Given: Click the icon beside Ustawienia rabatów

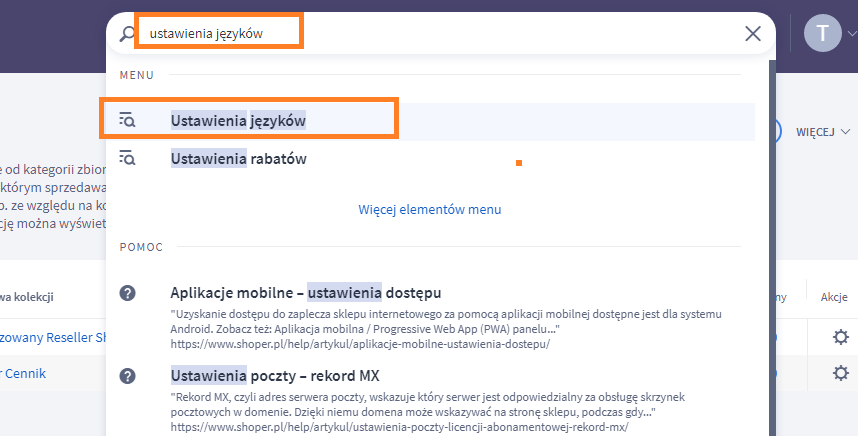Looking at the screenshot, I should 127,158.
